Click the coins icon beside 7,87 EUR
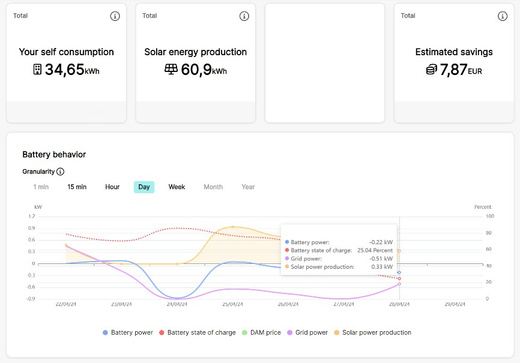The height and width of the screenshot is (363, 520). (x=431, y=70)
